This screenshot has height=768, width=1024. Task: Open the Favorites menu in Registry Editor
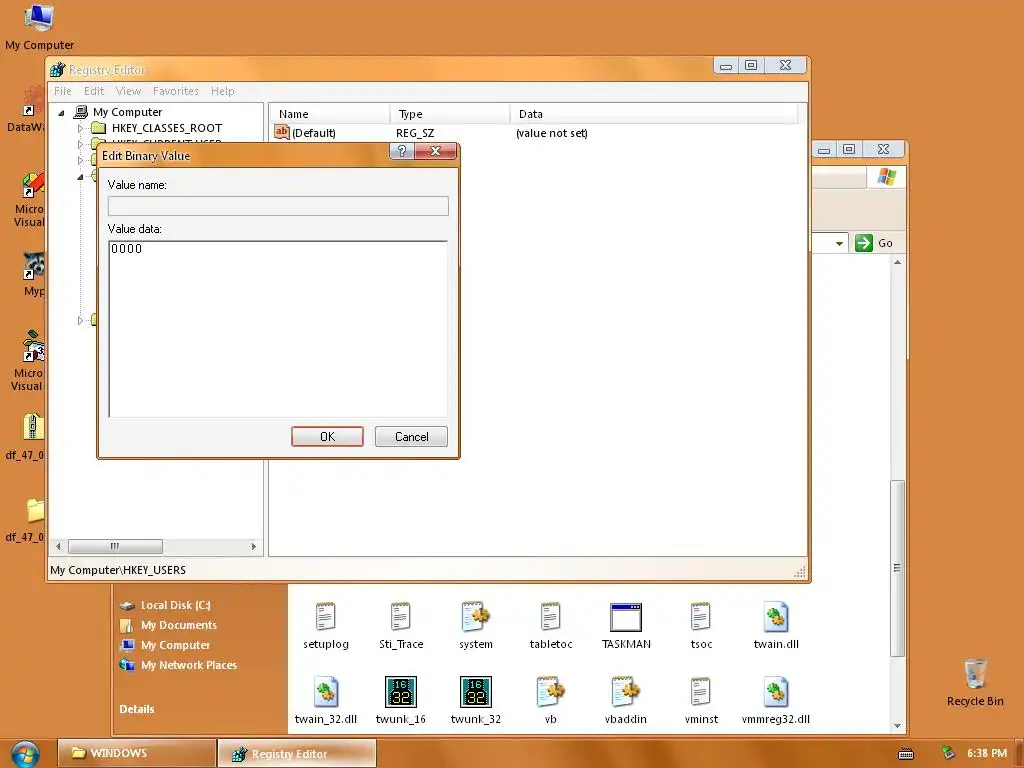[176, 91]
